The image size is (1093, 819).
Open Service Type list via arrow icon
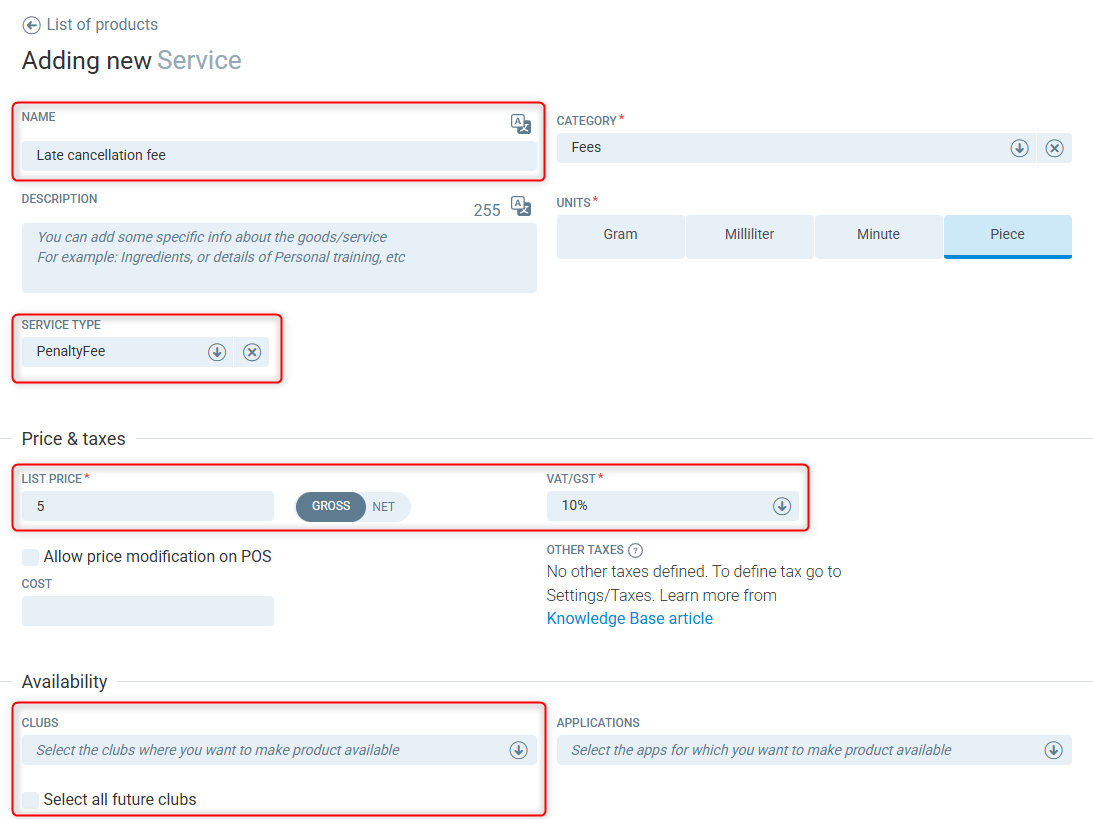pyautogui.click(x=217, y=352)
